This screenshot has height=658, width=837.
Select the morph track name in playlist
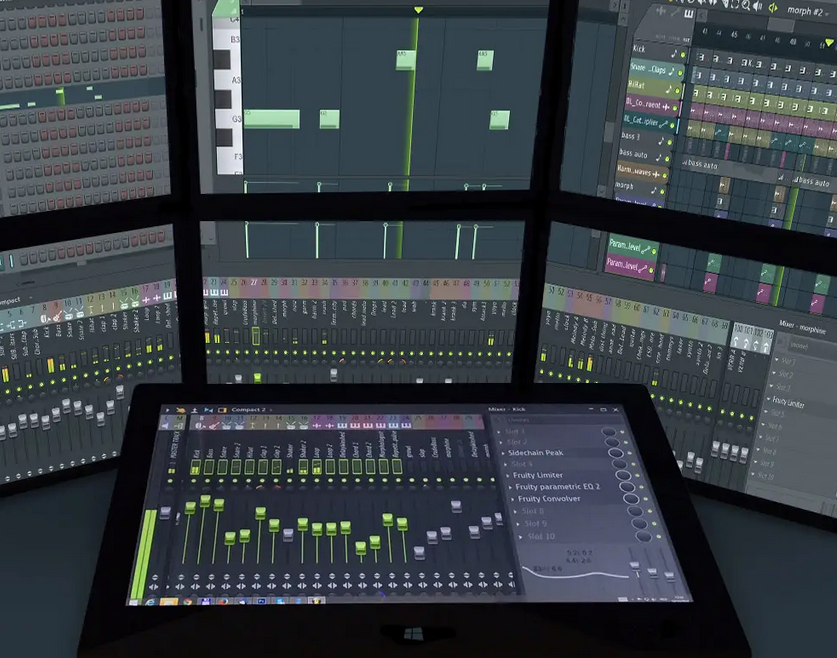click(x=624, y=186)
